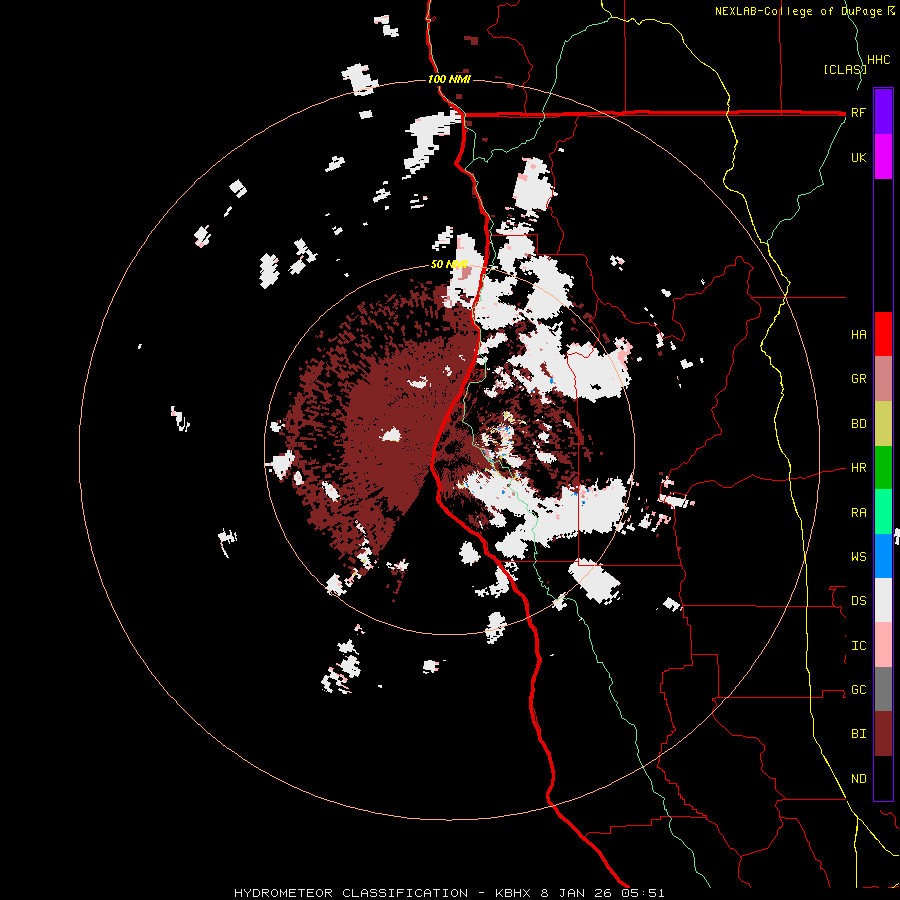Click the ND legend label
900x900 pixels.
pos(858,779)
